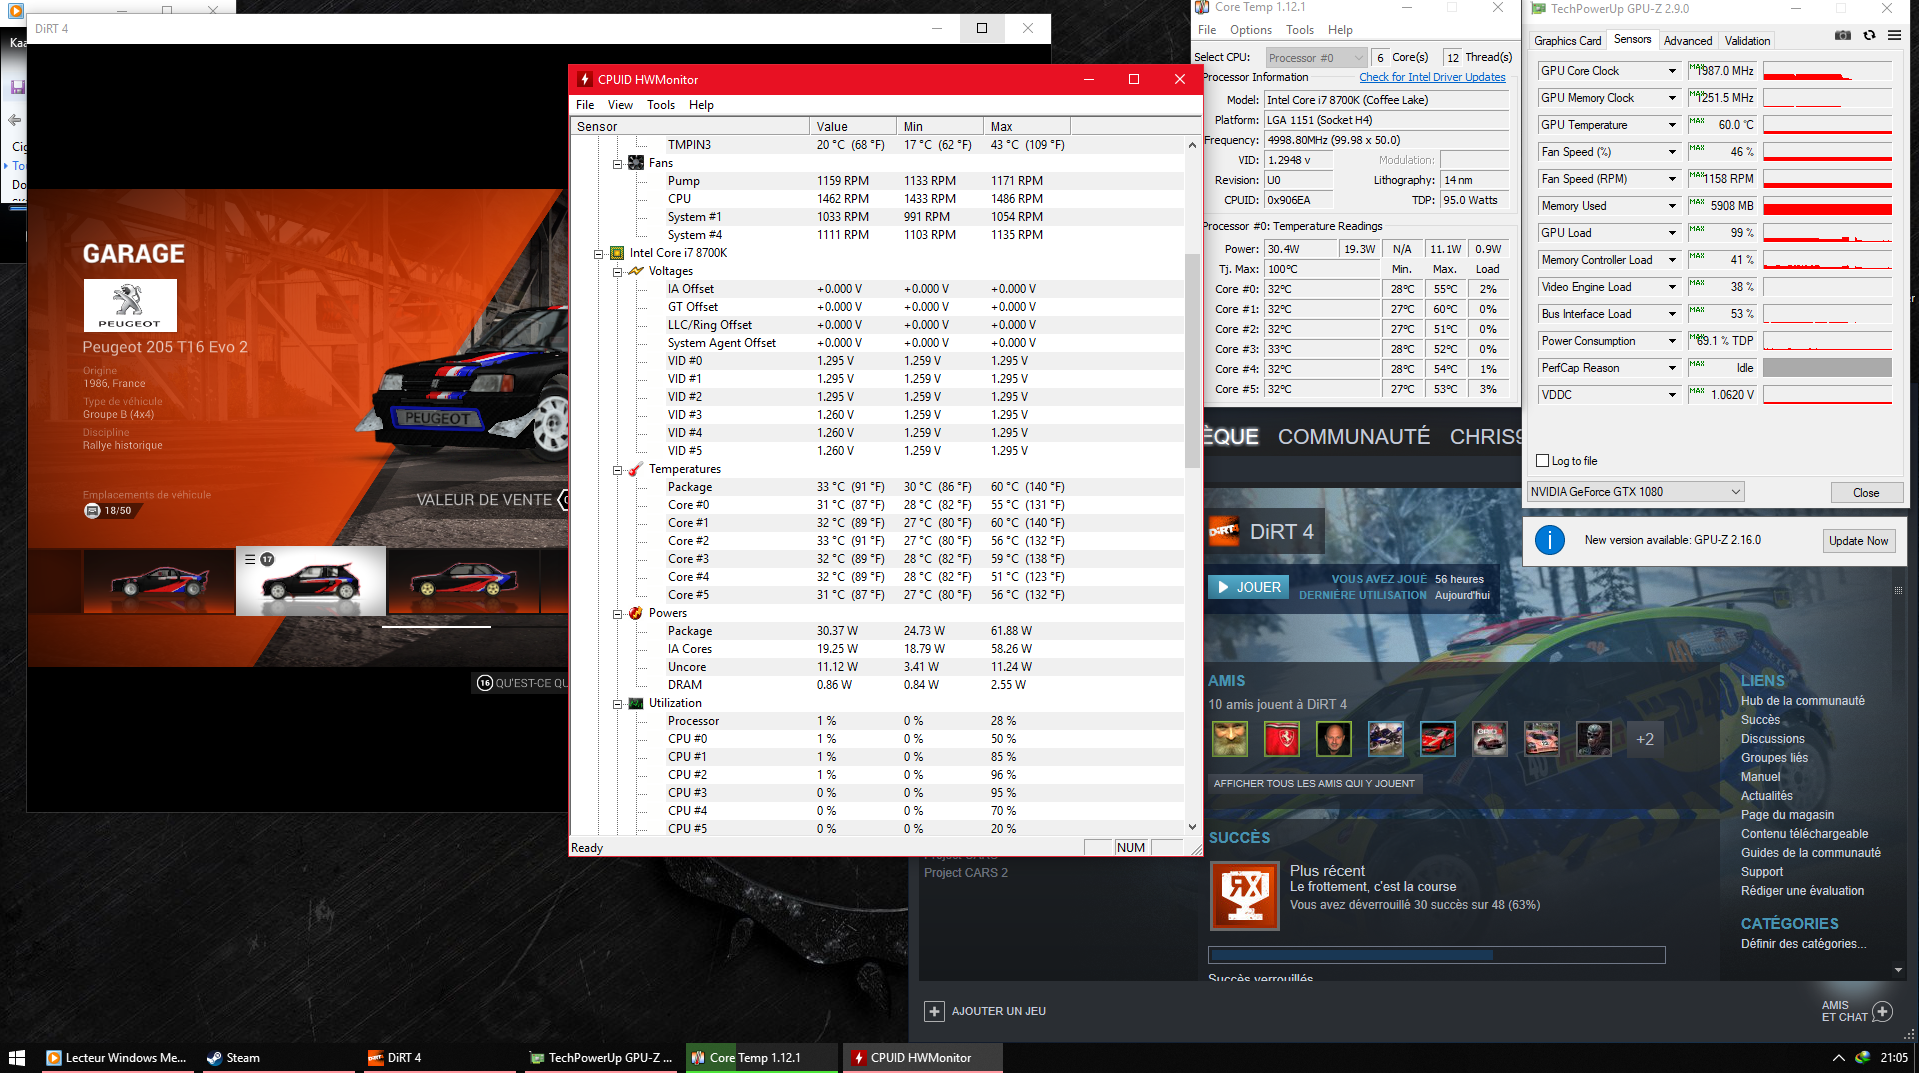
Task: Open the Fan Speed (RPM) sensor dropdown
Action: [x=1672, y=179]
